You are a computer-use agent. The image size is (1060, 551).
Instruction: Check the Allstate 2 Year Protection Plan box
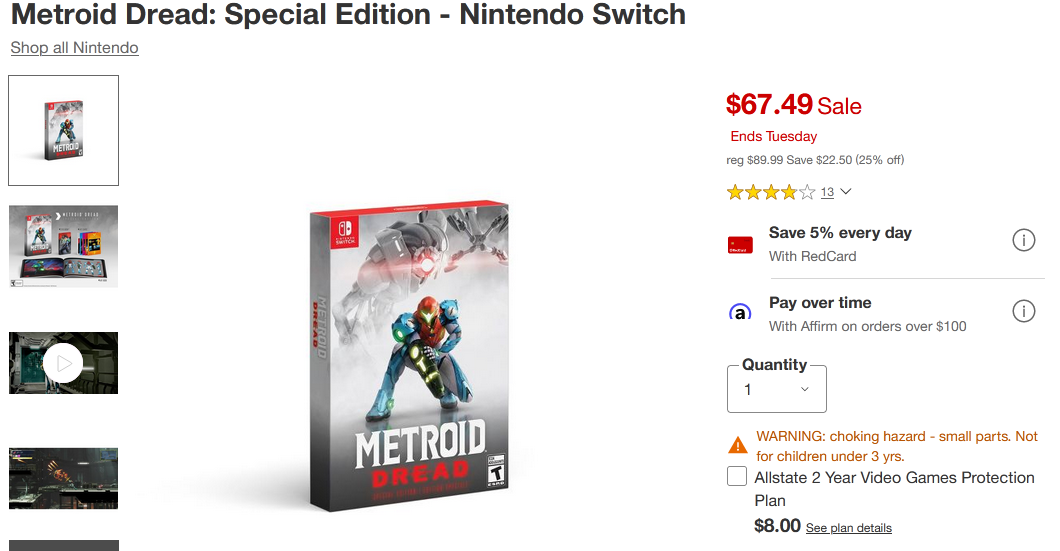[x=737, y=476]
